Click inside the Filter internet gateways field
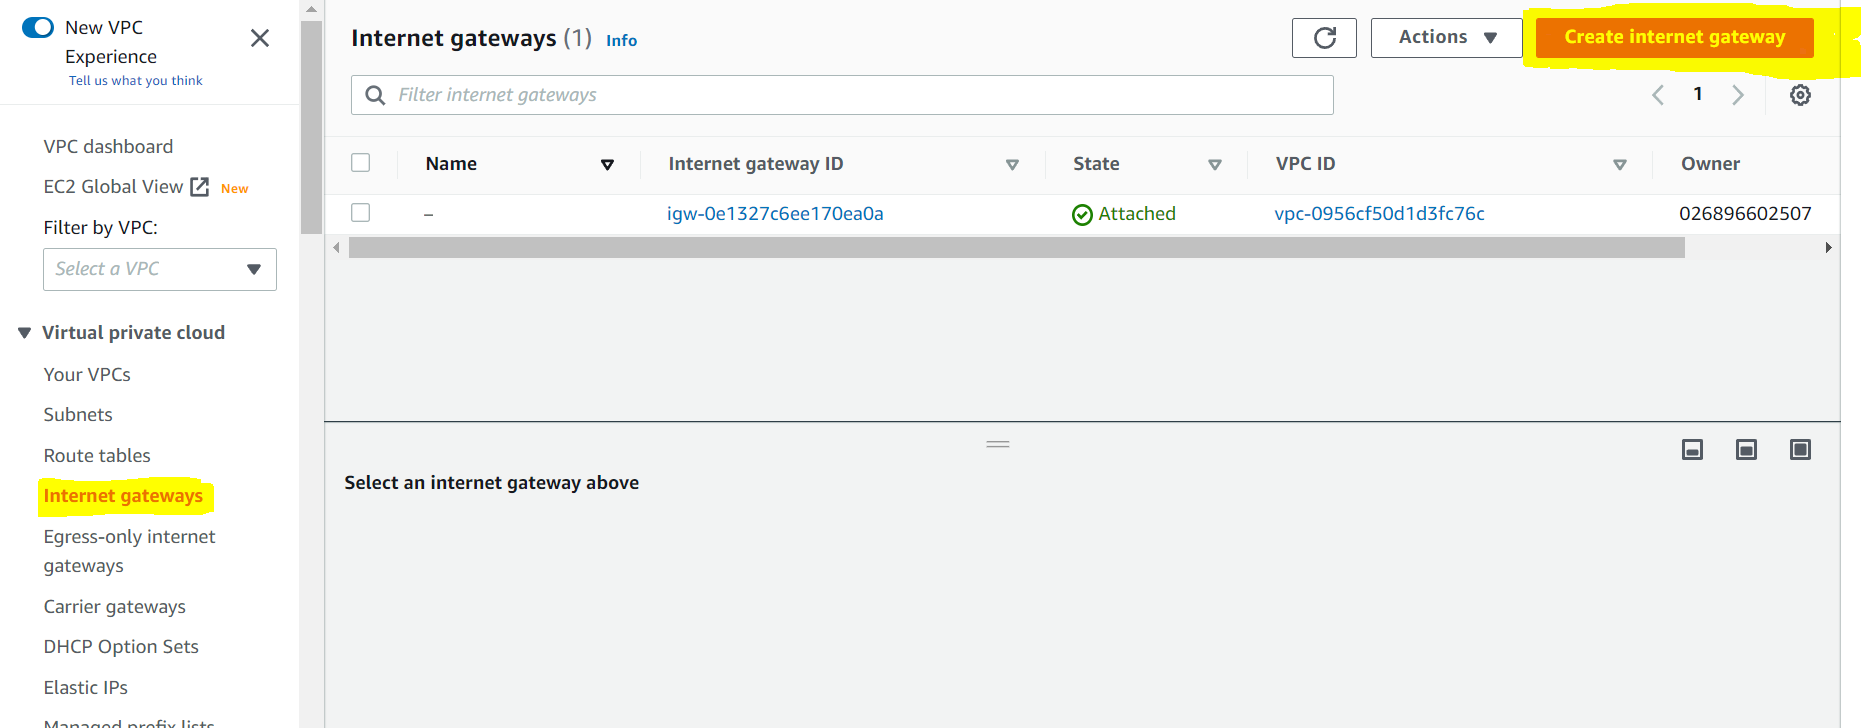Image resolution: width=1862 pixels, height=728 pixels. 700,94
